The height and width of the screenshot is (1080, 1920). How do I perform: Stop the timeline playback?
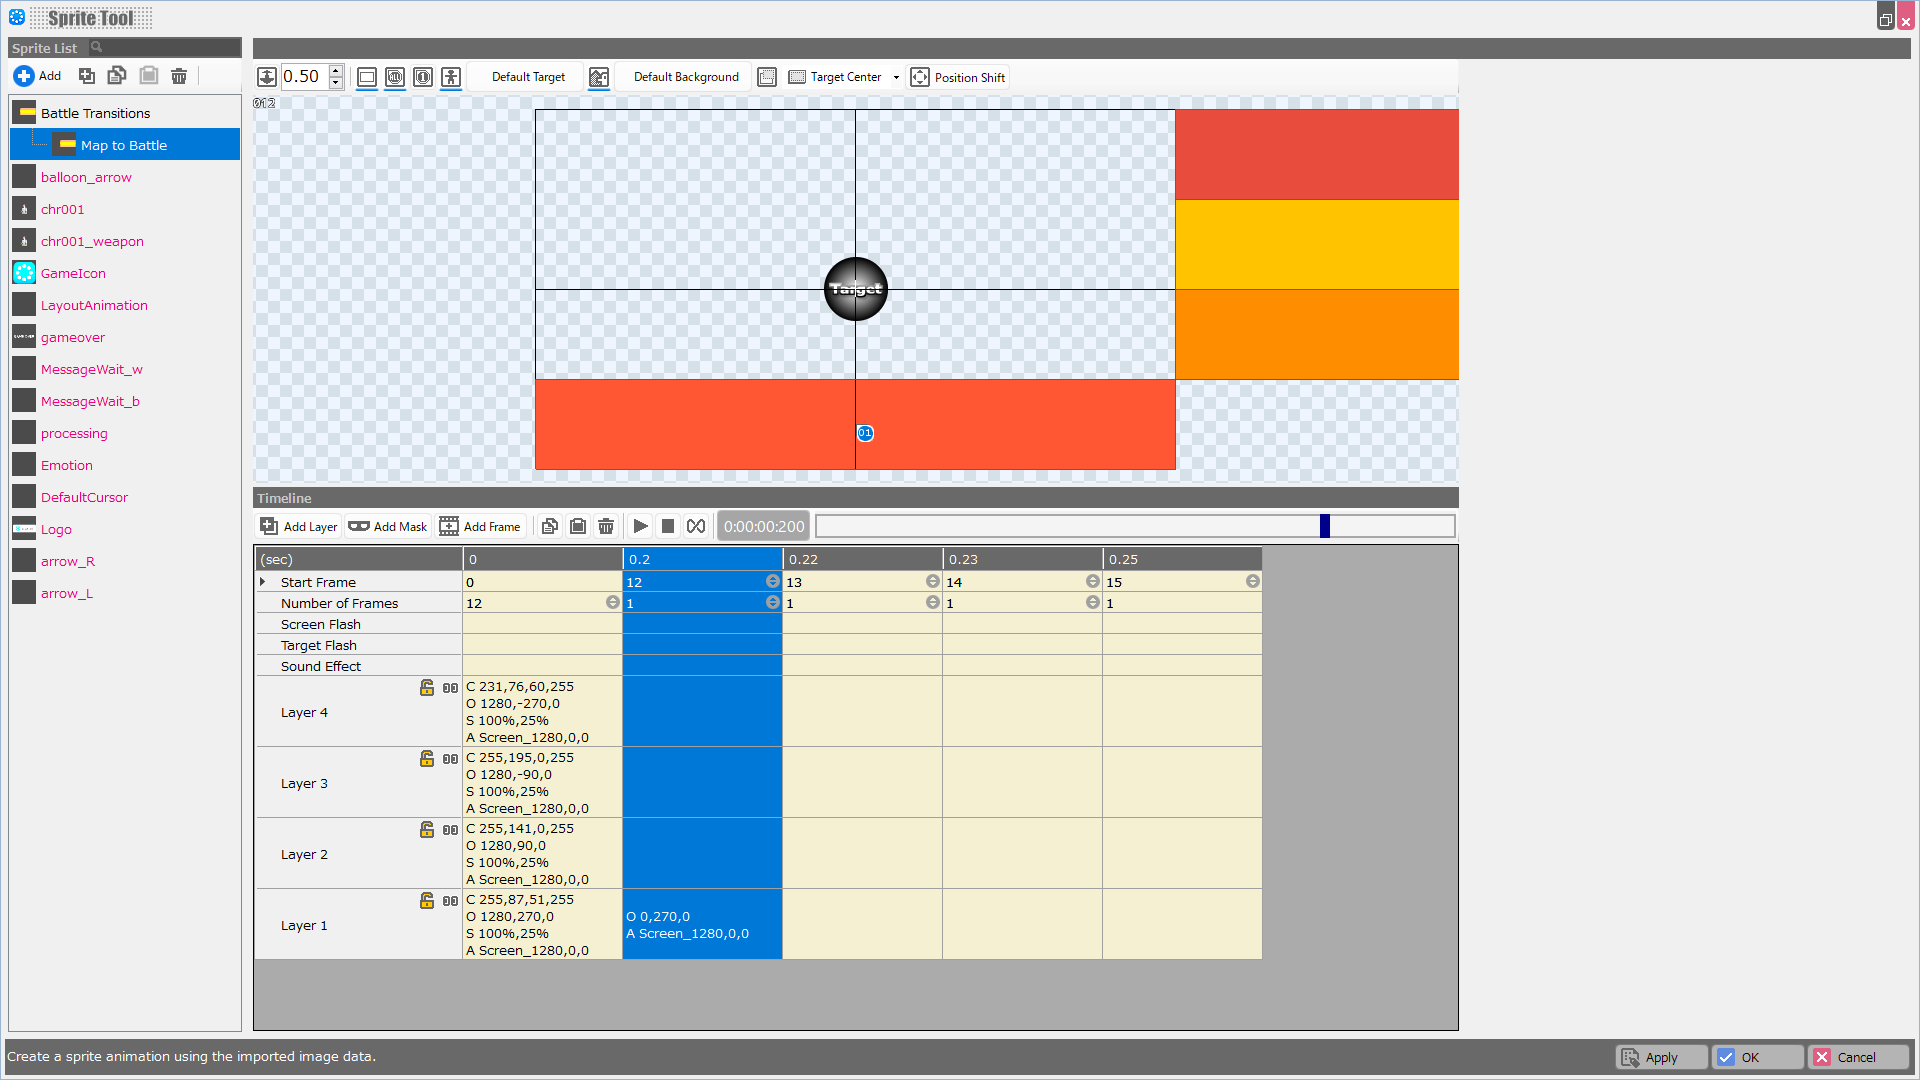pos(668,527)
